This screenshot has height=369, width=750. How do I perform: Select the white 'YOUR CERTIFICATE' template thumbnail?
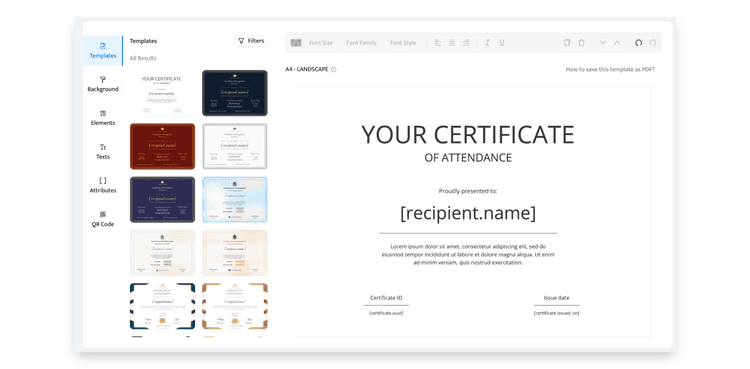(162, 93)
